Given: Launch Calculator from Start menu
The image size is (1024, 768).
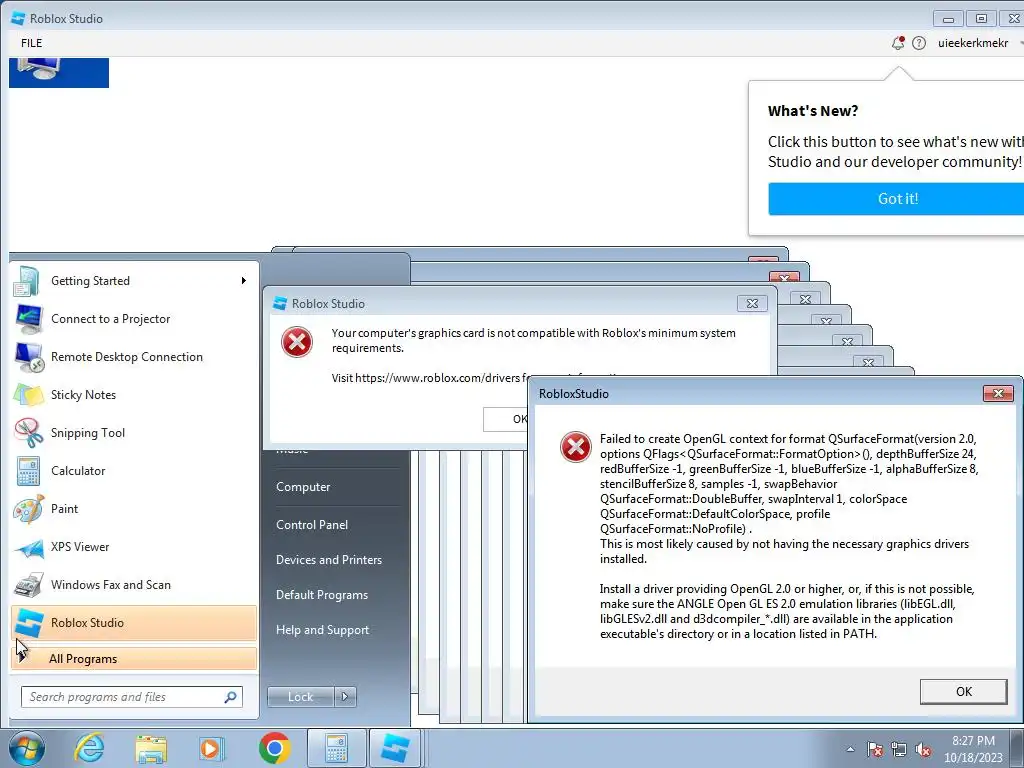Looking at the screenshot, I should pyautogui.click(x=134, y=470).
